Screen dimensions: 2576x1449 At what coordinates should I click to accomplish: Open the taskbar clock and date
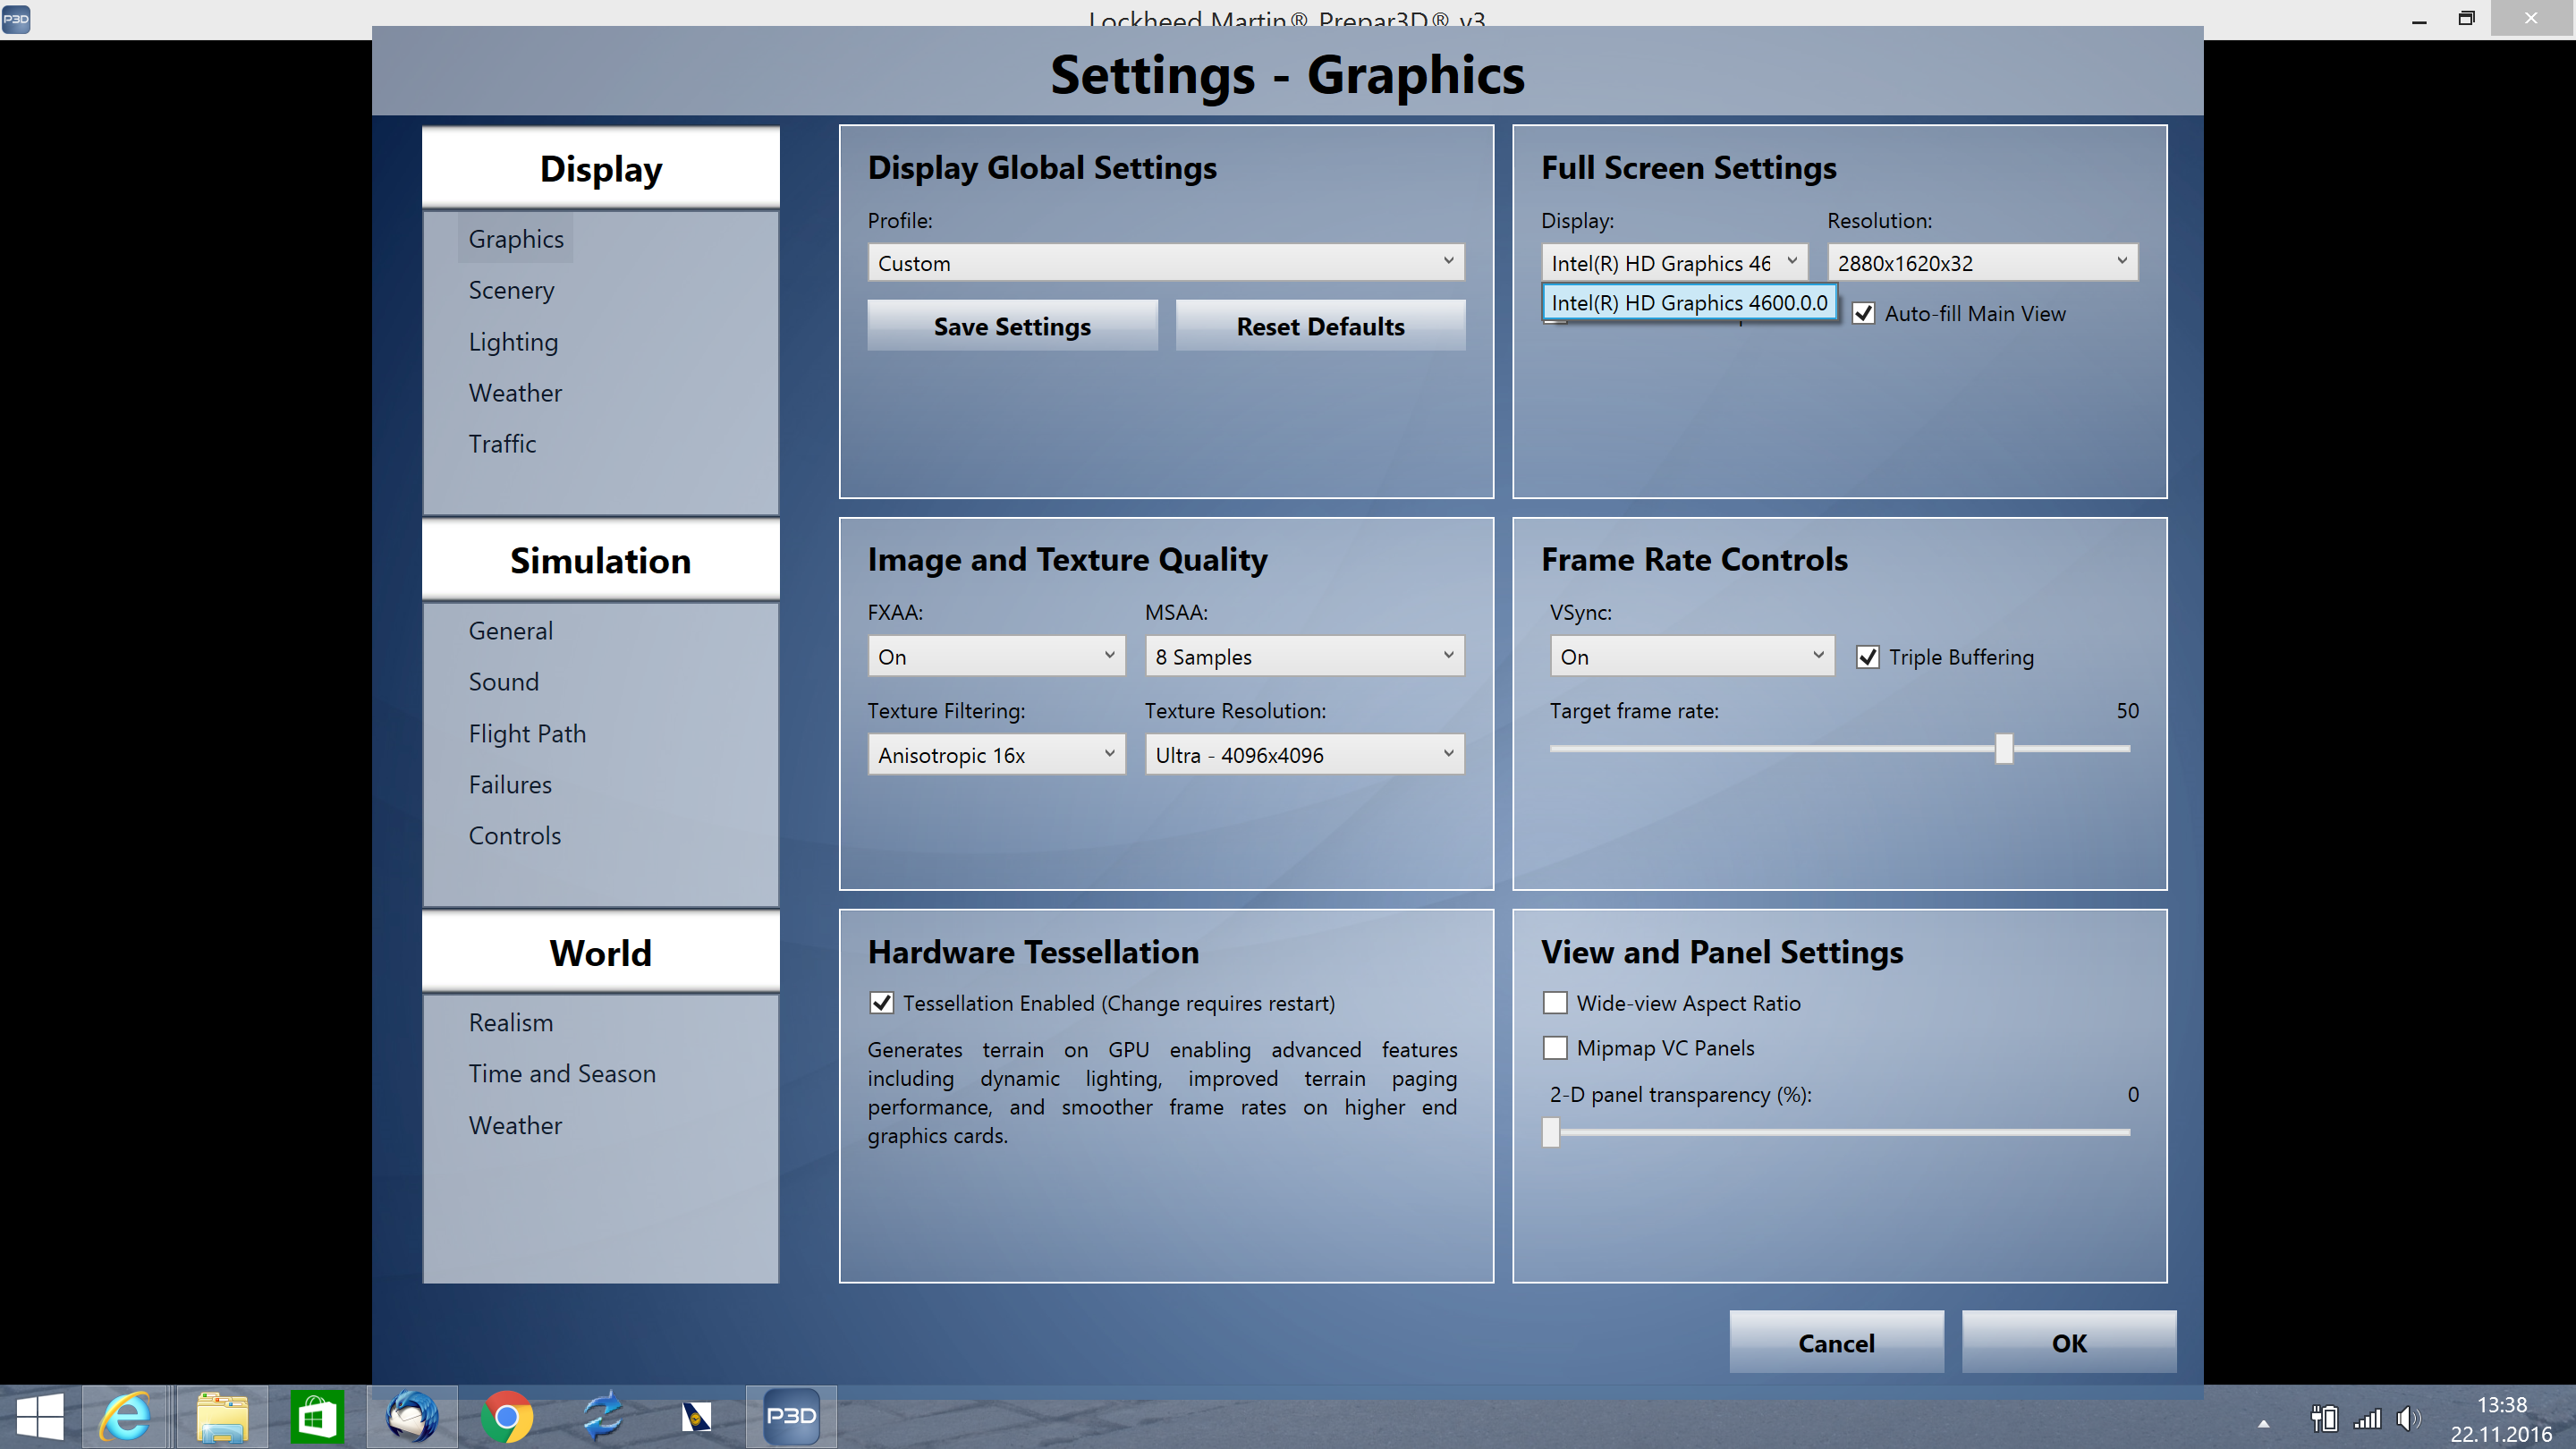click(2501, 1419)
